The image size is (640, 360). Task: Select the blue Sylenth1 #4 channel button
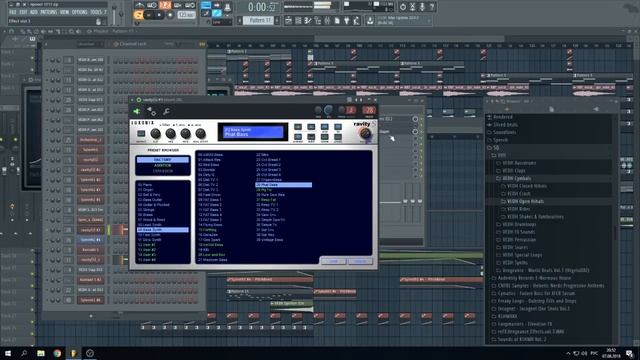(x=90, y=240)
